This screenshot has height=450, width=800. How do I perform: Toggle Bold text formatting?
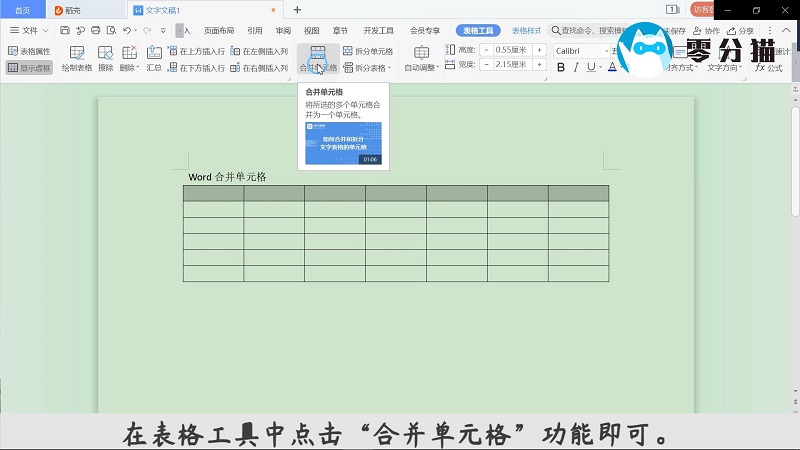pyautogui.click(x=560, y=68)
